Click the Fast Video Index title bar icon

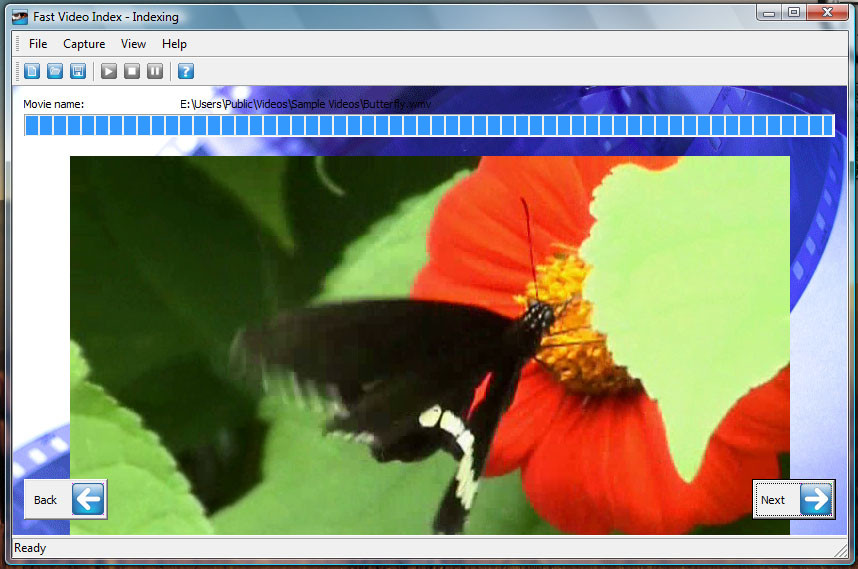point(20,18)
